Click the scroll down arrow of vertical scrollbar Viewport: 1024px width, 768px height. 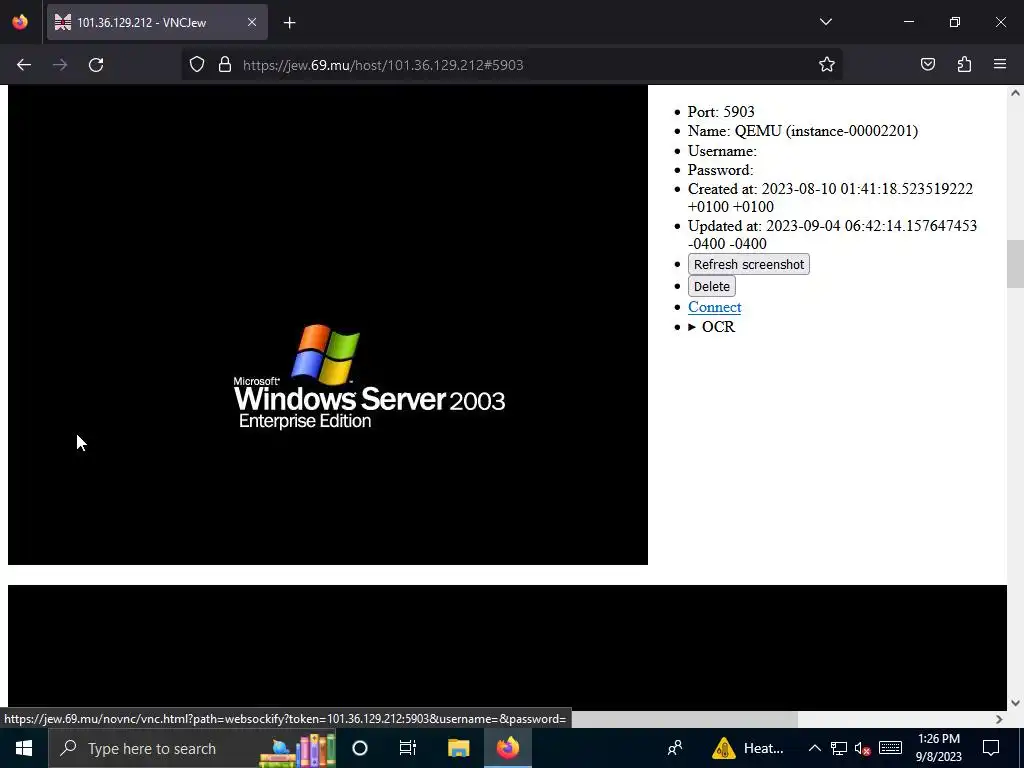(1015, 703)
